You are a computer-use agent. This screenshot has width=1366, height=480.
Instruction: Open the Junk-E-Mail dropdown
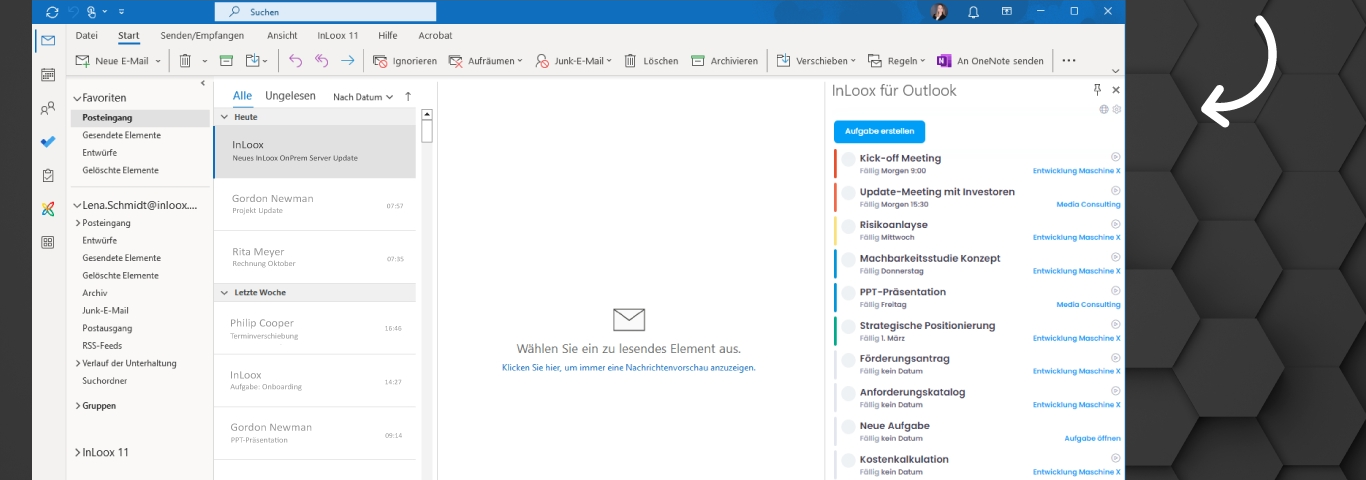coord(610,61)
